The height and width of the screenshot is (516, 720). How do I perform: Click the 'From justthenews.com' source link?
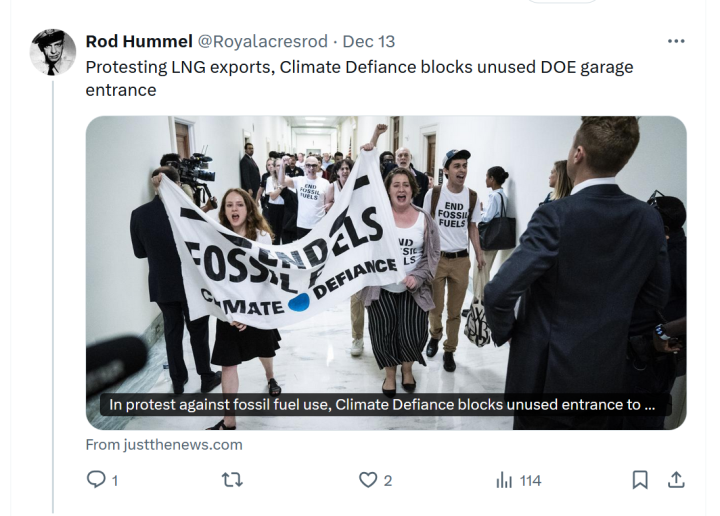coord(164,444)
